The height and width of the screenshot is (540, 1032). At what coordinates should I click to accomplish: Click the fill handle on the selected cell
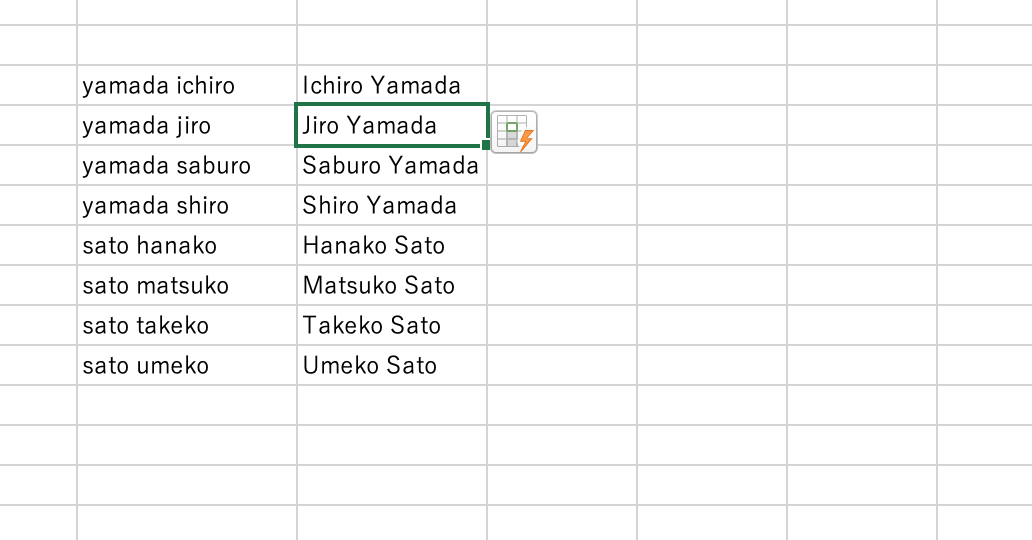pos(487,146)
